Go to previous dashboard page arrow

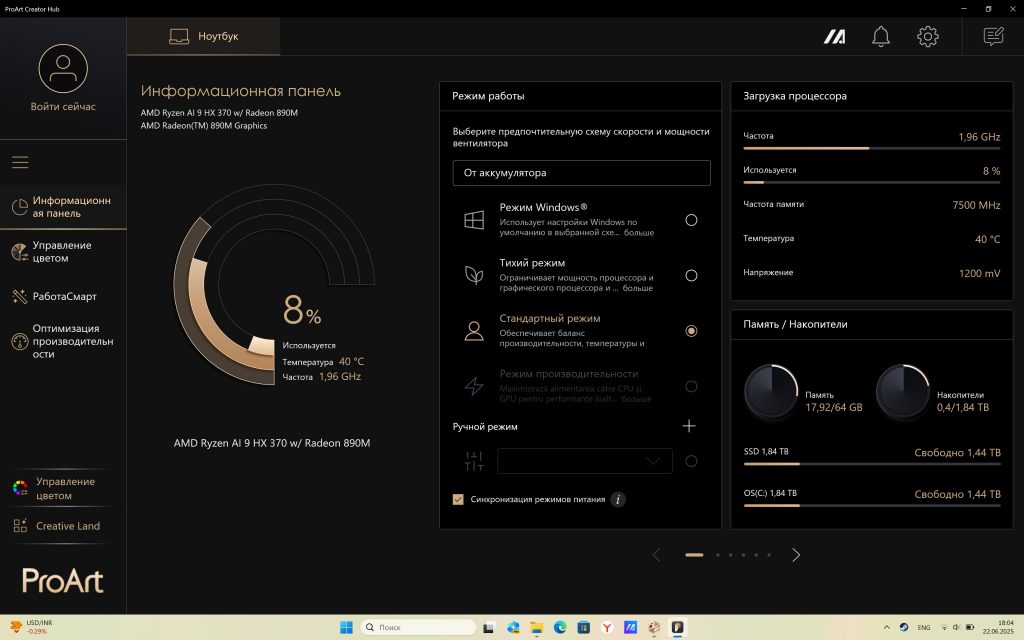pyautogui.click(x=656, y=555)
